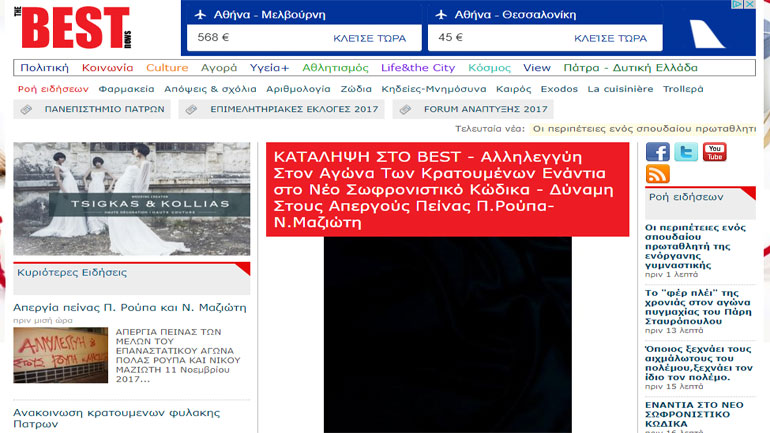Open the Life&the City section
Image resolution: width=770 pixels, height=433 pixels.
(x=418, y=68)
